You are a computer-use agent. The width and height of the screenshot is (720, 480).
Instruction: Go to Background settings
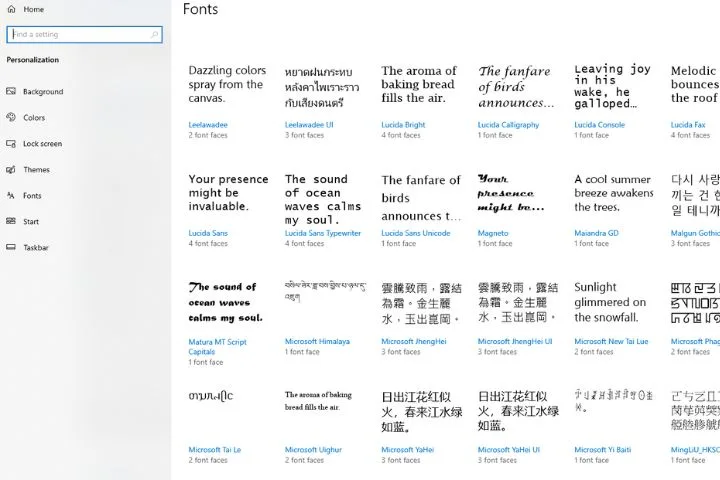point(43,92)
